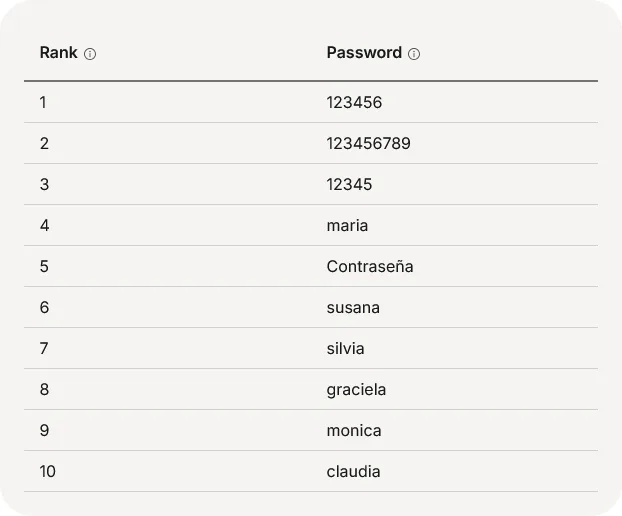This screenshot has width=622, height=516.
Task: Click the monica password entry
Action: 353,430
